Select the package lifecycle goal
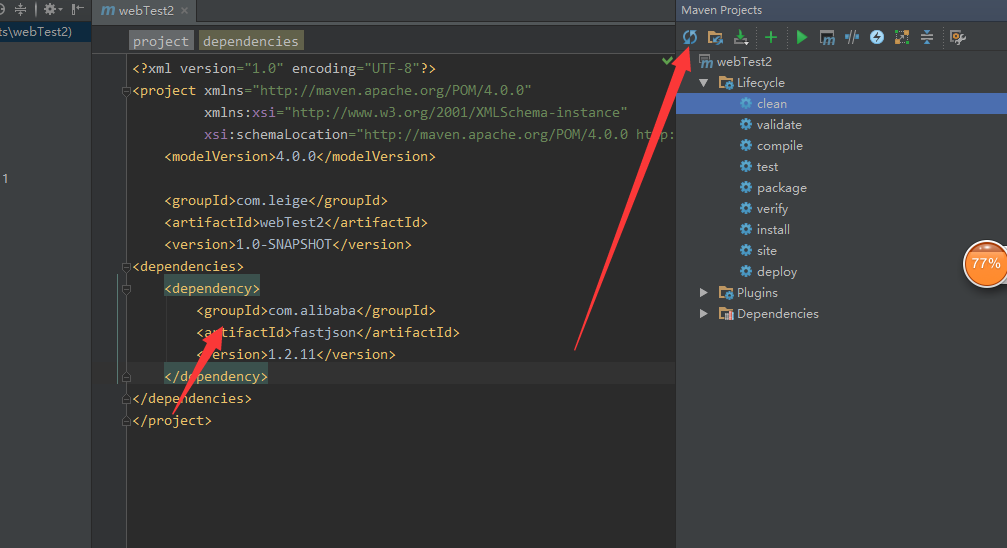 tap(781, 188)
